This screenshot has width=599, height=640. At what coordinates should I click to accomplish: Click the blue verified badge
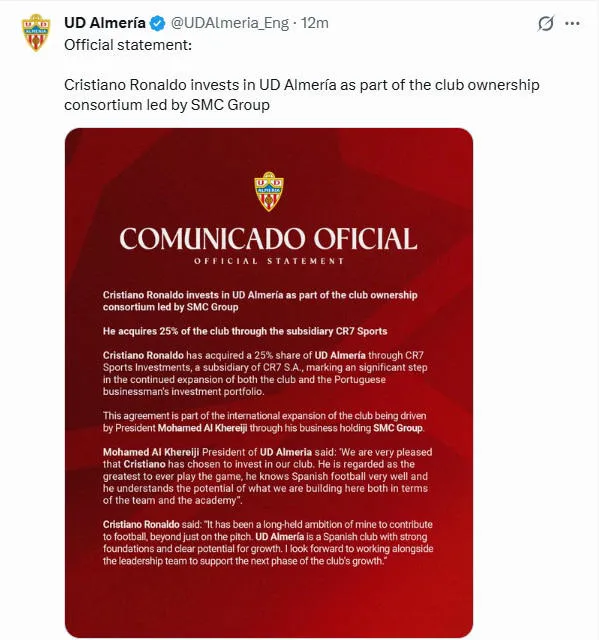(x=158, y=24)
